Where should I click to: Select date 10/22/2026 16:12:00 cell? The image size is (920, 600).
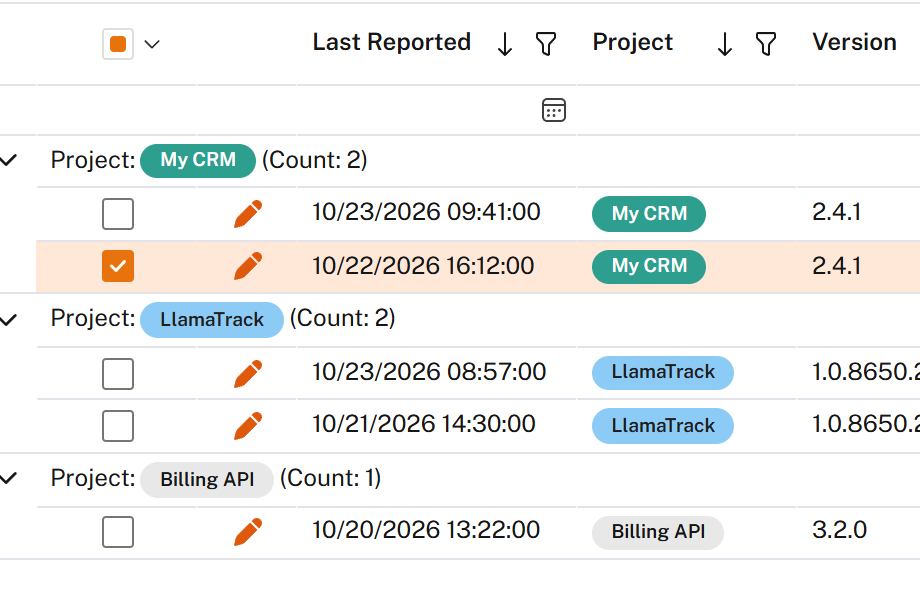click(423, 266)
